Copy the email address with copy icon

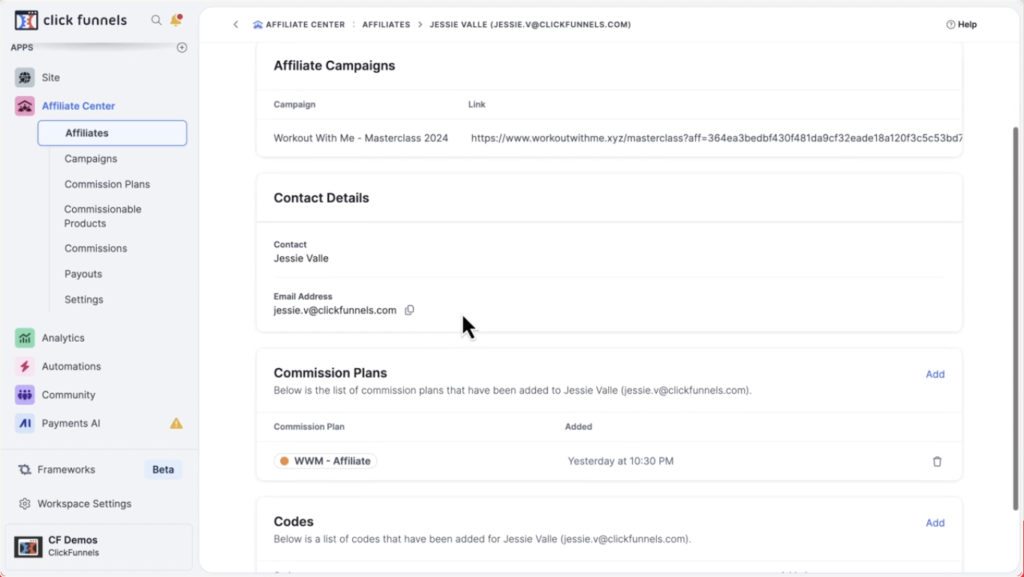[409, 310]
